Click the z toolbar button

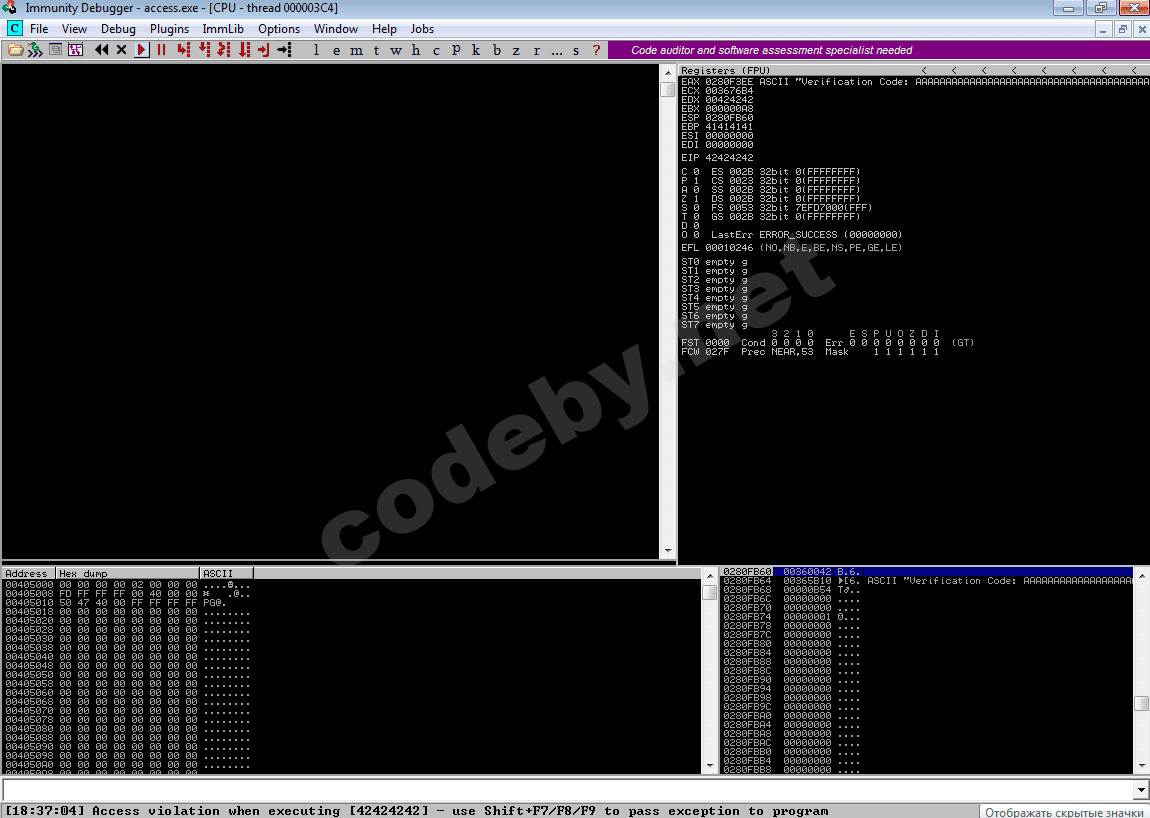516,50
